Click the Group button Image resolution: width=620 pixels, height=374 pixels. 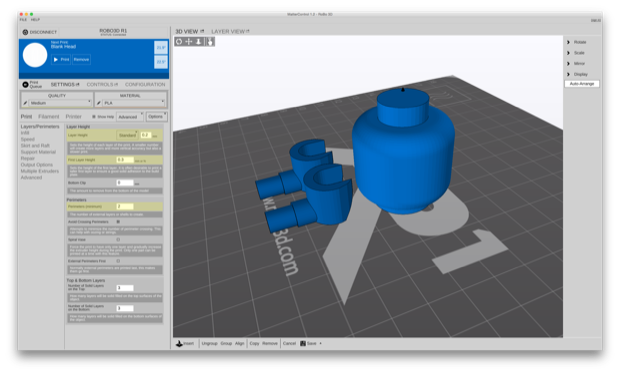coord(226,343)
